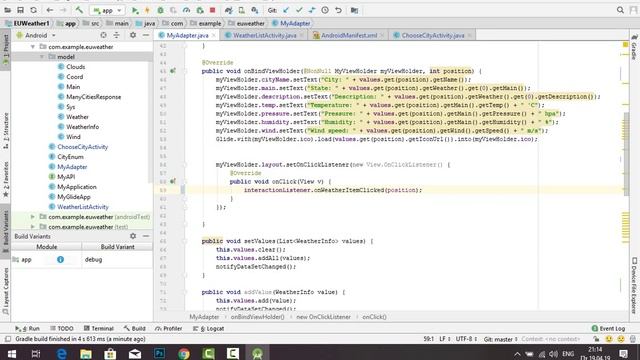Run the app with the green play button
This screenshot has height=360, width=640.
point(135,10)
